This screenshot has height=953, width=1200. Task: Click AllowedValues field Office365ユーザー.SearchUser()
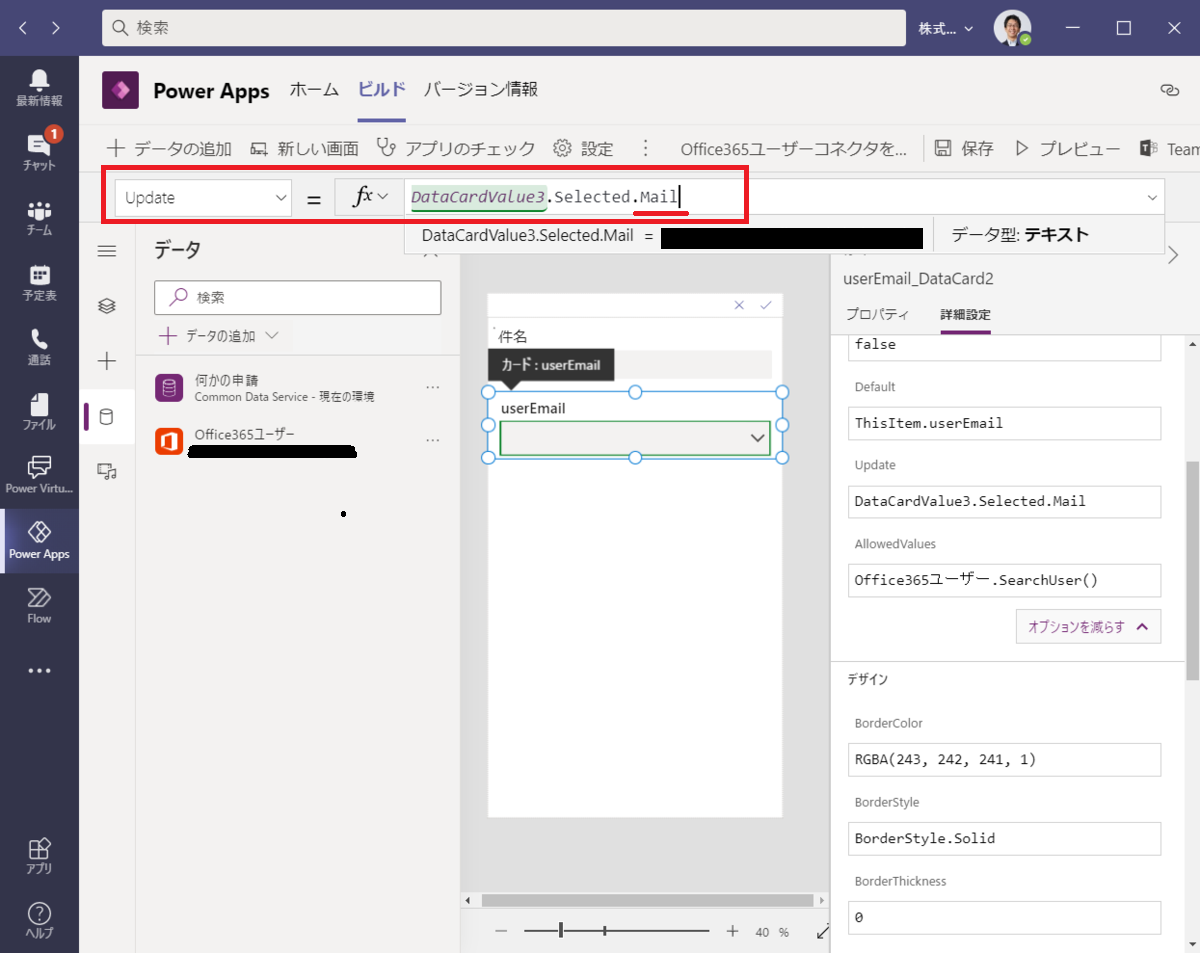(1004, 580)
